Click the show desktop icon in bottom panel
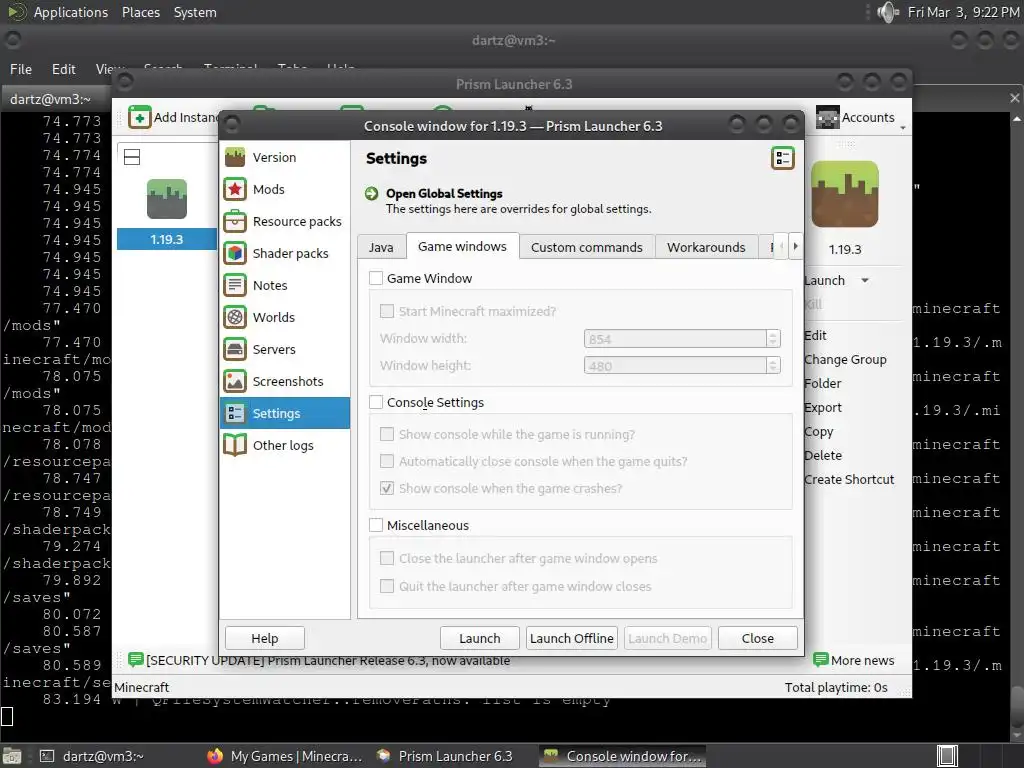1024x768 pixels. pos(12,756)
